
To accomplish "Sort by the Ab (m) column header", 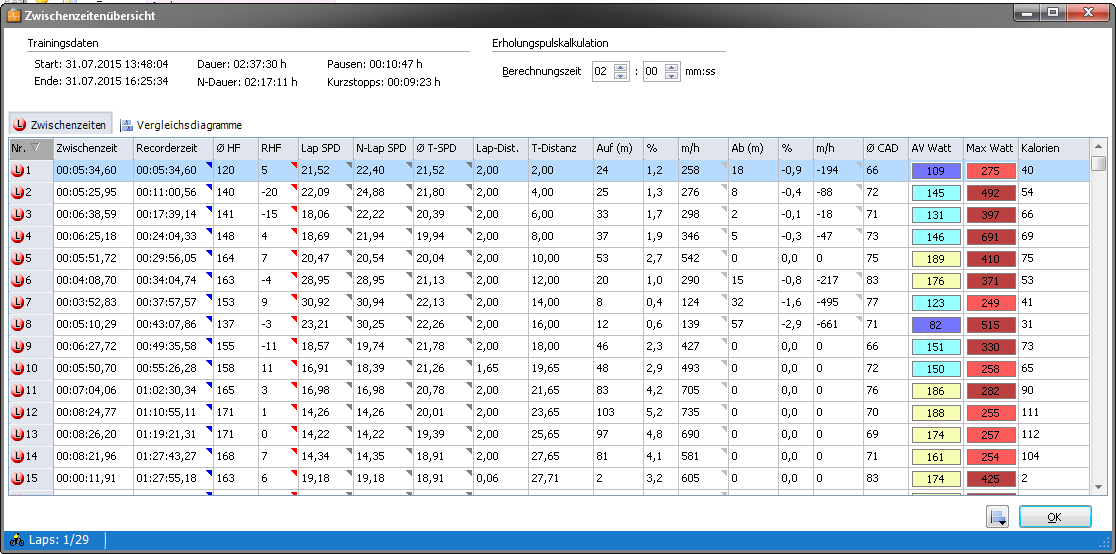I will [752, 148].
